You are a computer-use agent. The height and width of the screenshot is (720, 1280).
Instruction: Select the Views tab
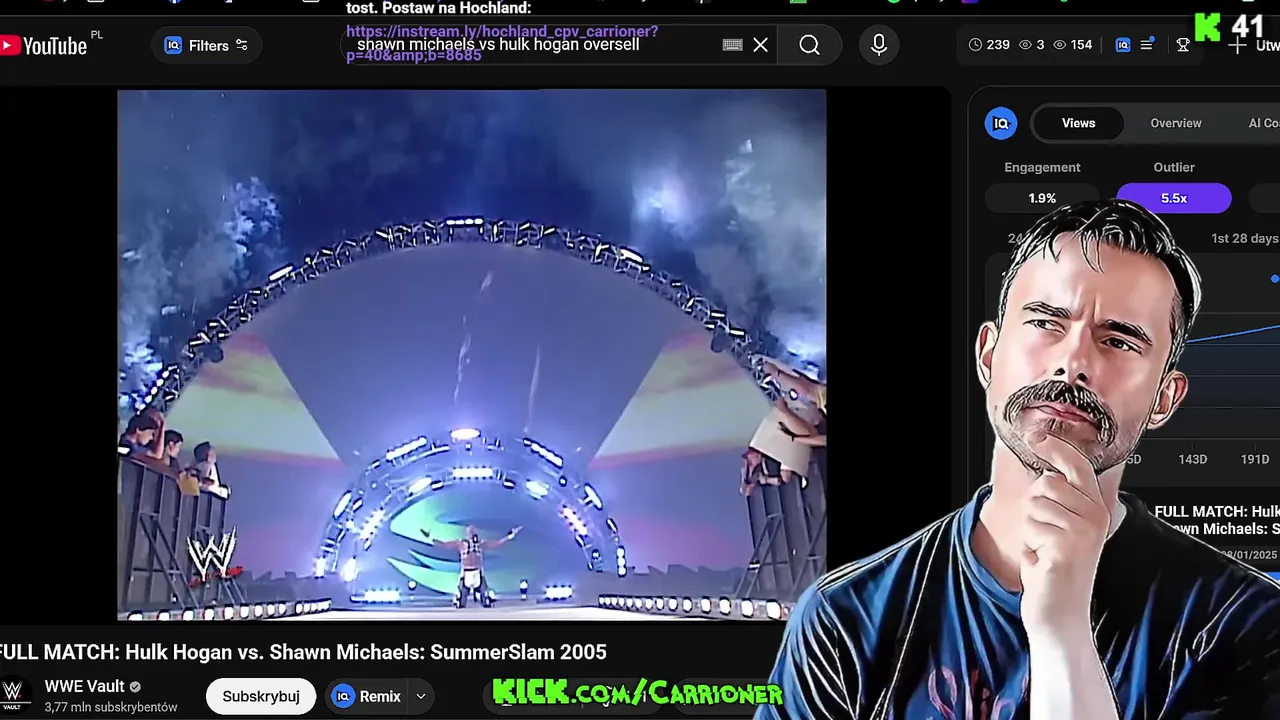click(x=1078, y=123)
